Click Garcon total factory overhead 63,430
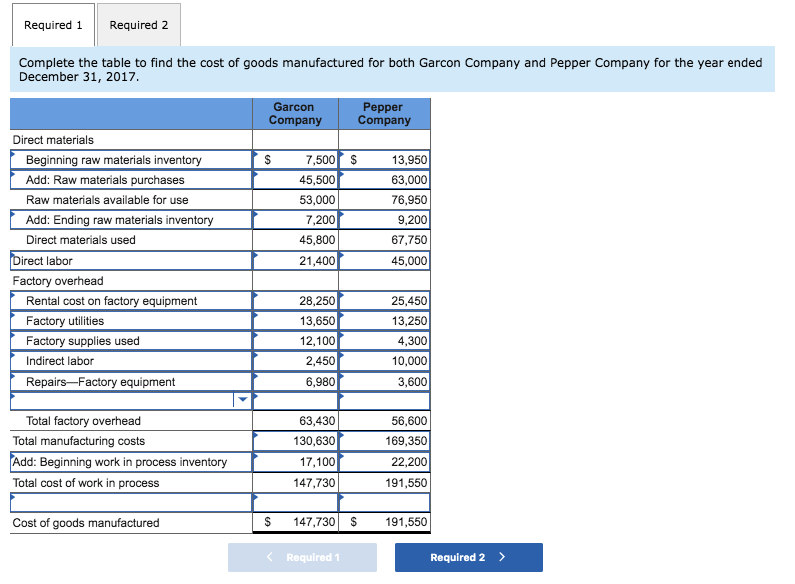 click(x=296, y=421)
